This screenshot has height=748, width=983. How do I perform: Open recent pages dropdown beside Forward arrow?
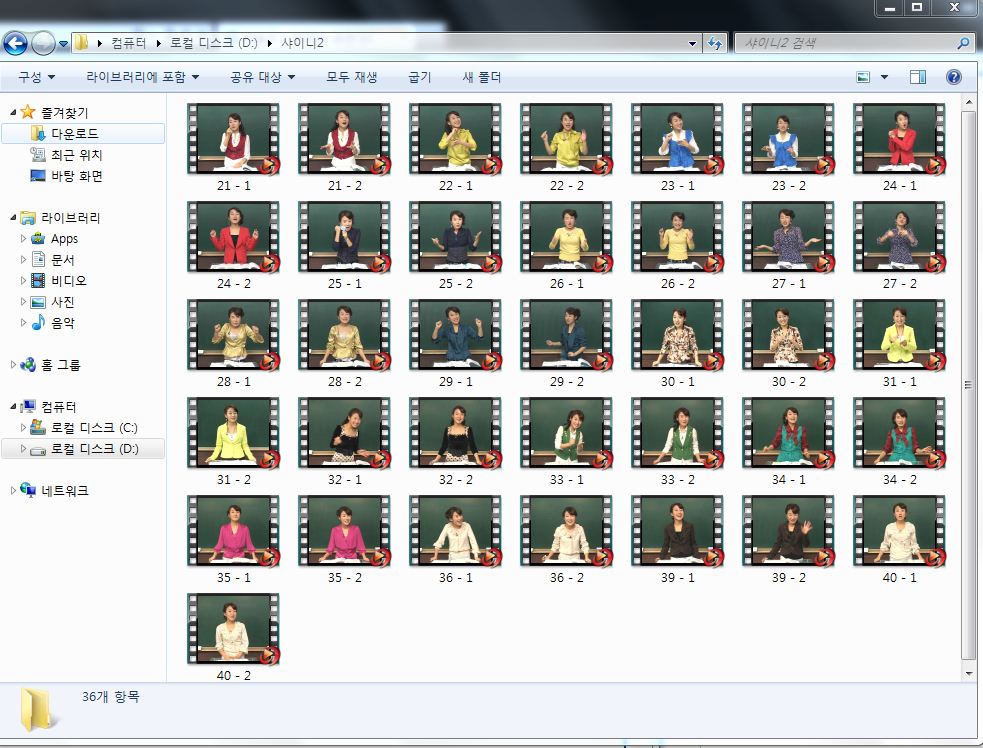click(63, 44)
